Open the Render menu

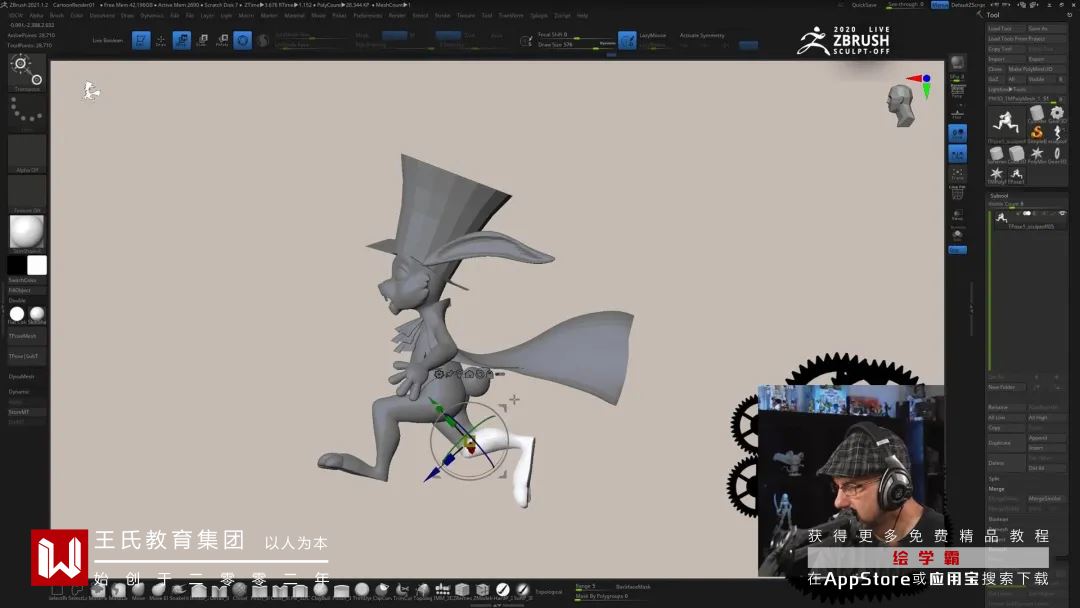[x=397, y=15]
